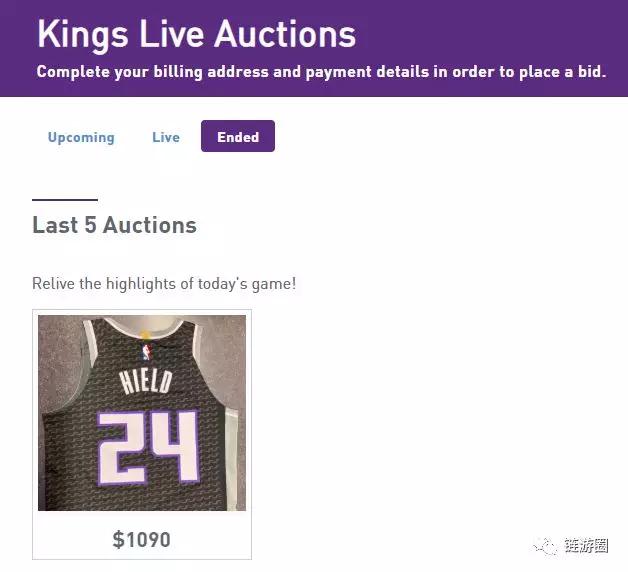Select the Ended auctions tab
Viewport: 628px width, 572px height.
coord(238,137)
